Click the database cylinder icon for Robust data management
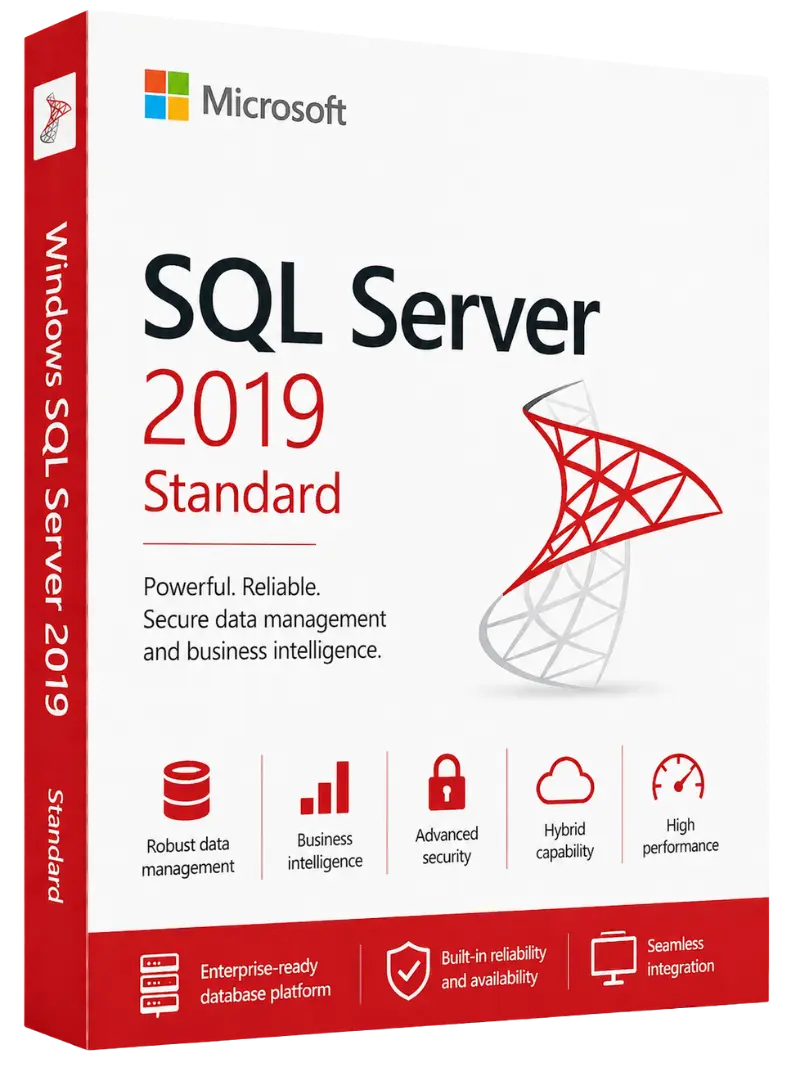This screenshot has height=1067, width=800. (x=187, y=790)
